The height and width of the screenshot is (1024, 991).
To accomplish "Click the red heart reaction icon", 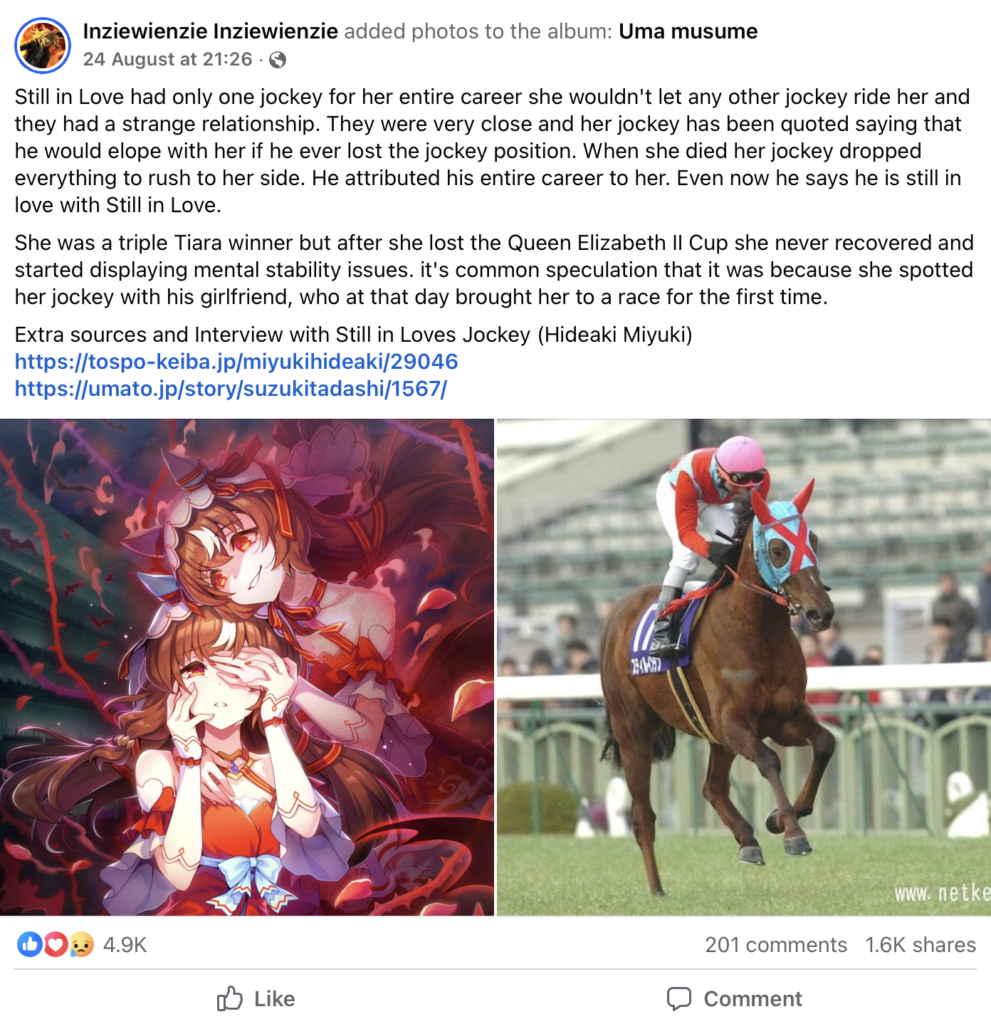I will [56, 944].
